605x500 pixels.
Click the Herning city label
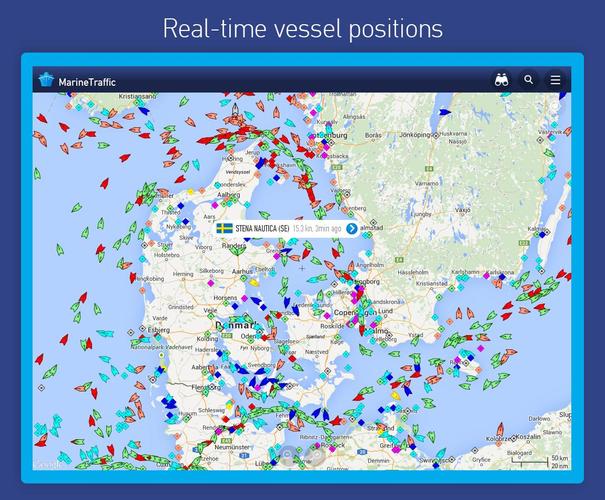183,274
